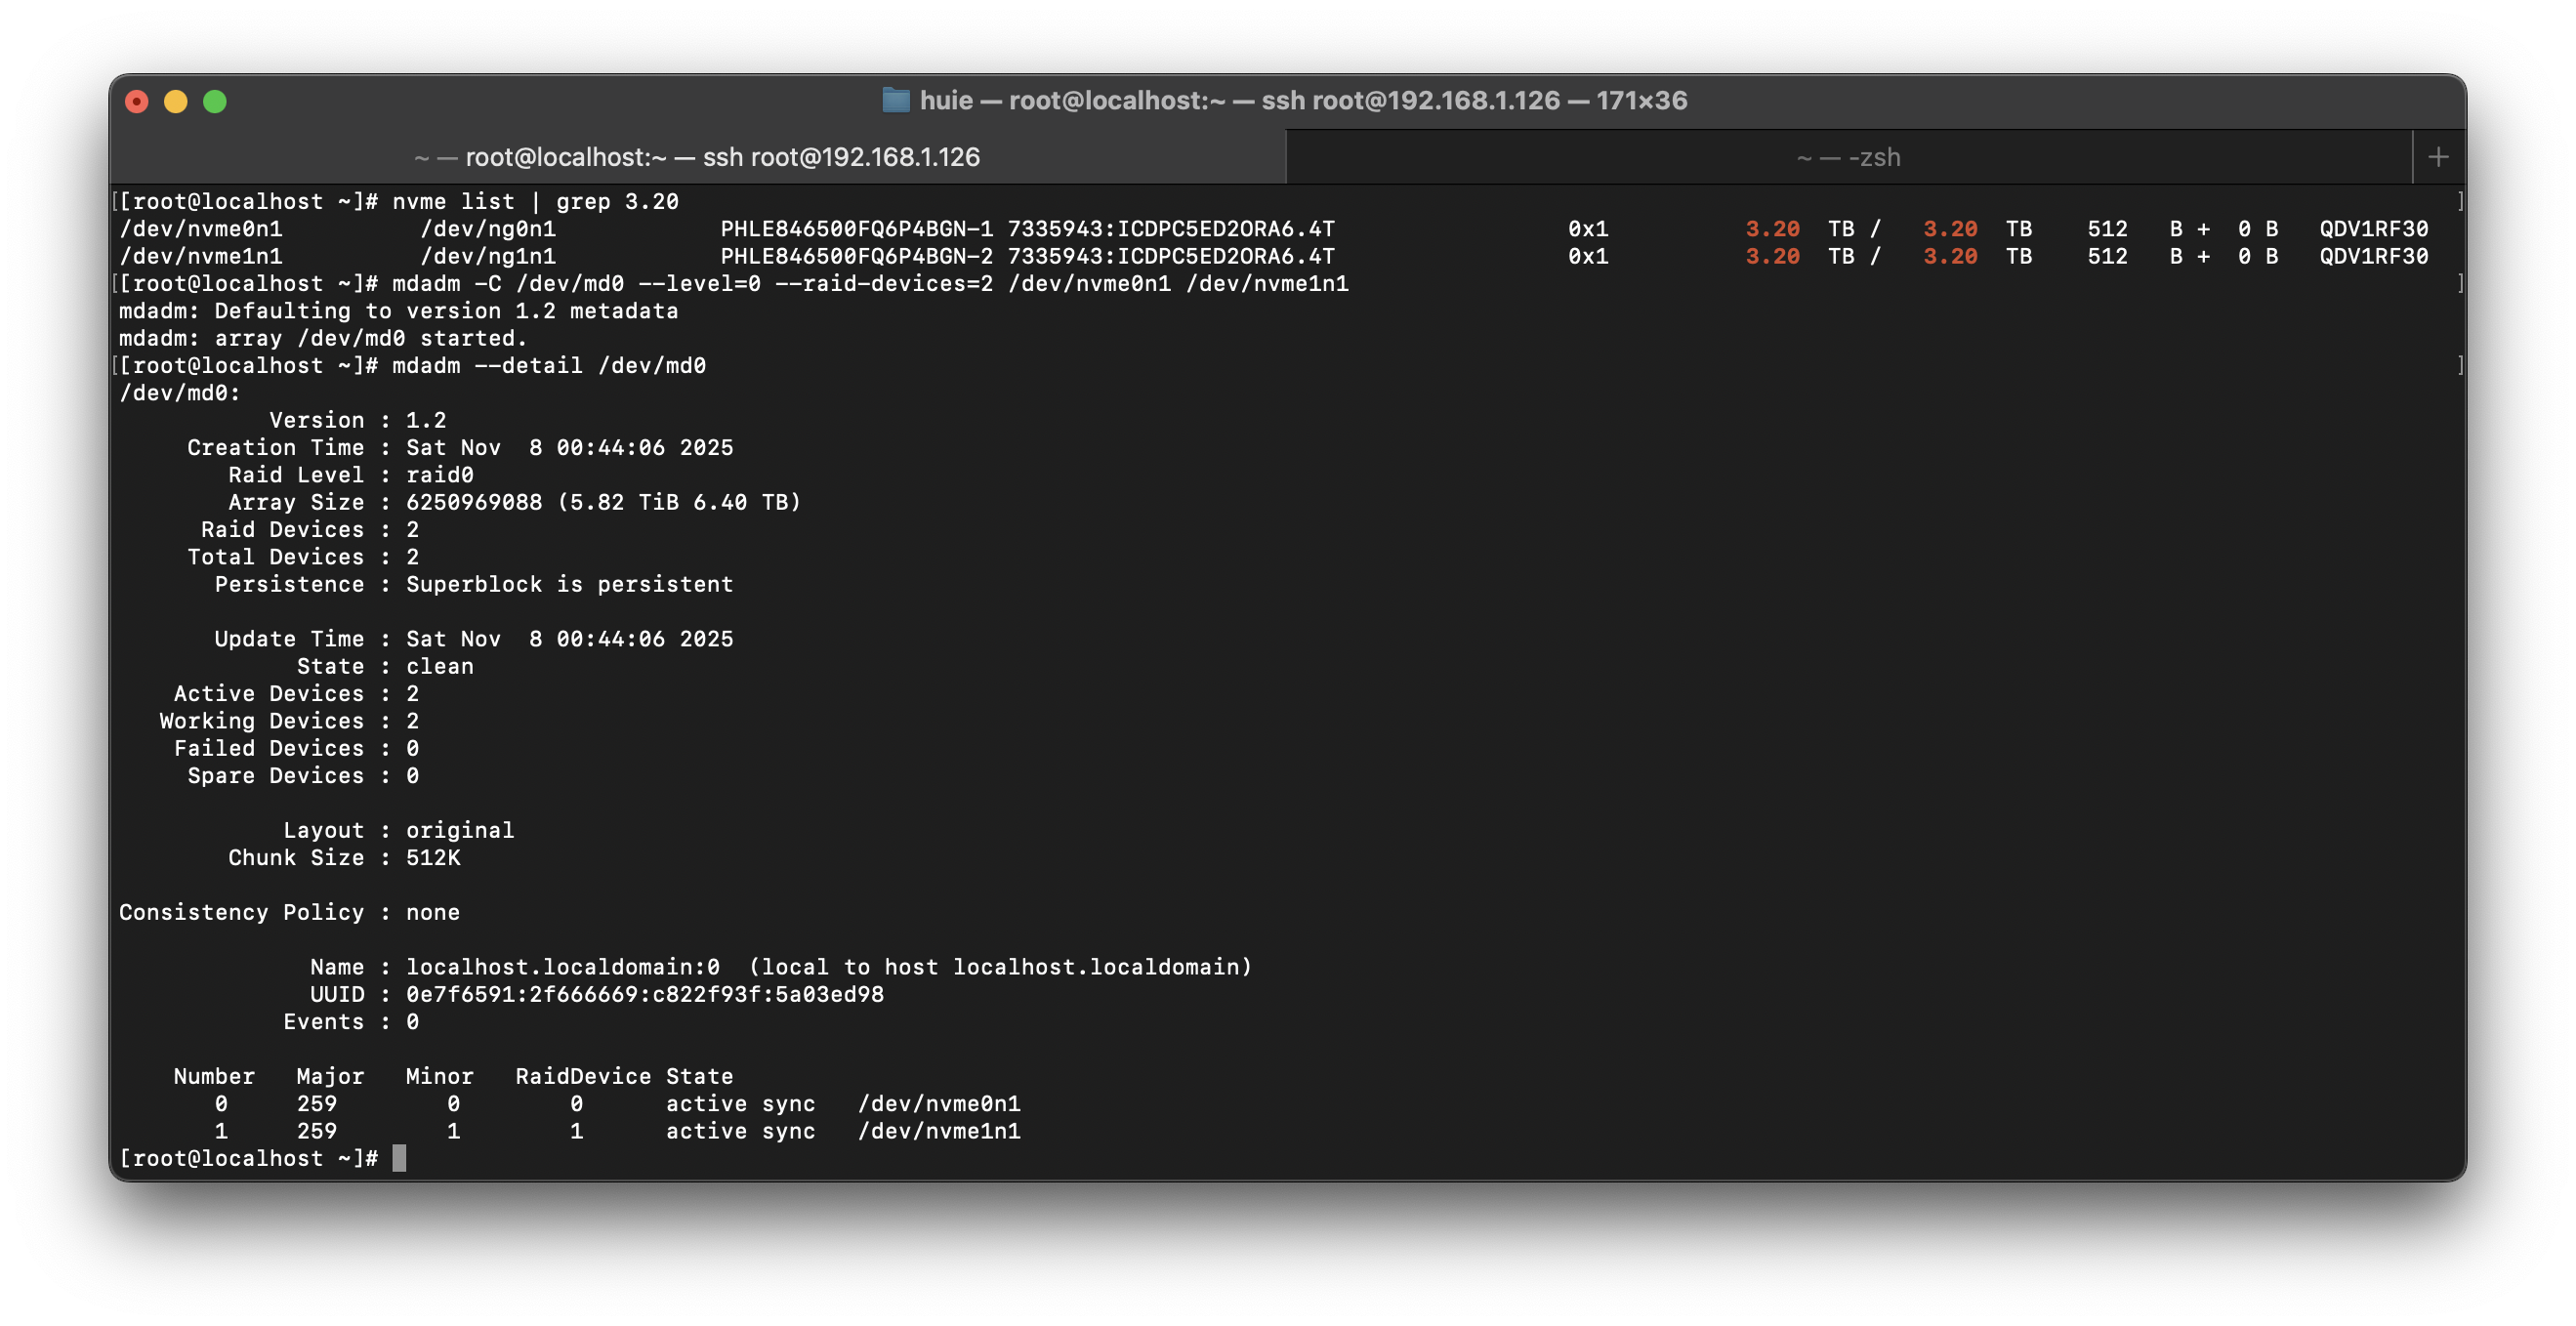
Task: Click the 'nvme list | grep 3.20' command
Action: click(x=535, y=202)
